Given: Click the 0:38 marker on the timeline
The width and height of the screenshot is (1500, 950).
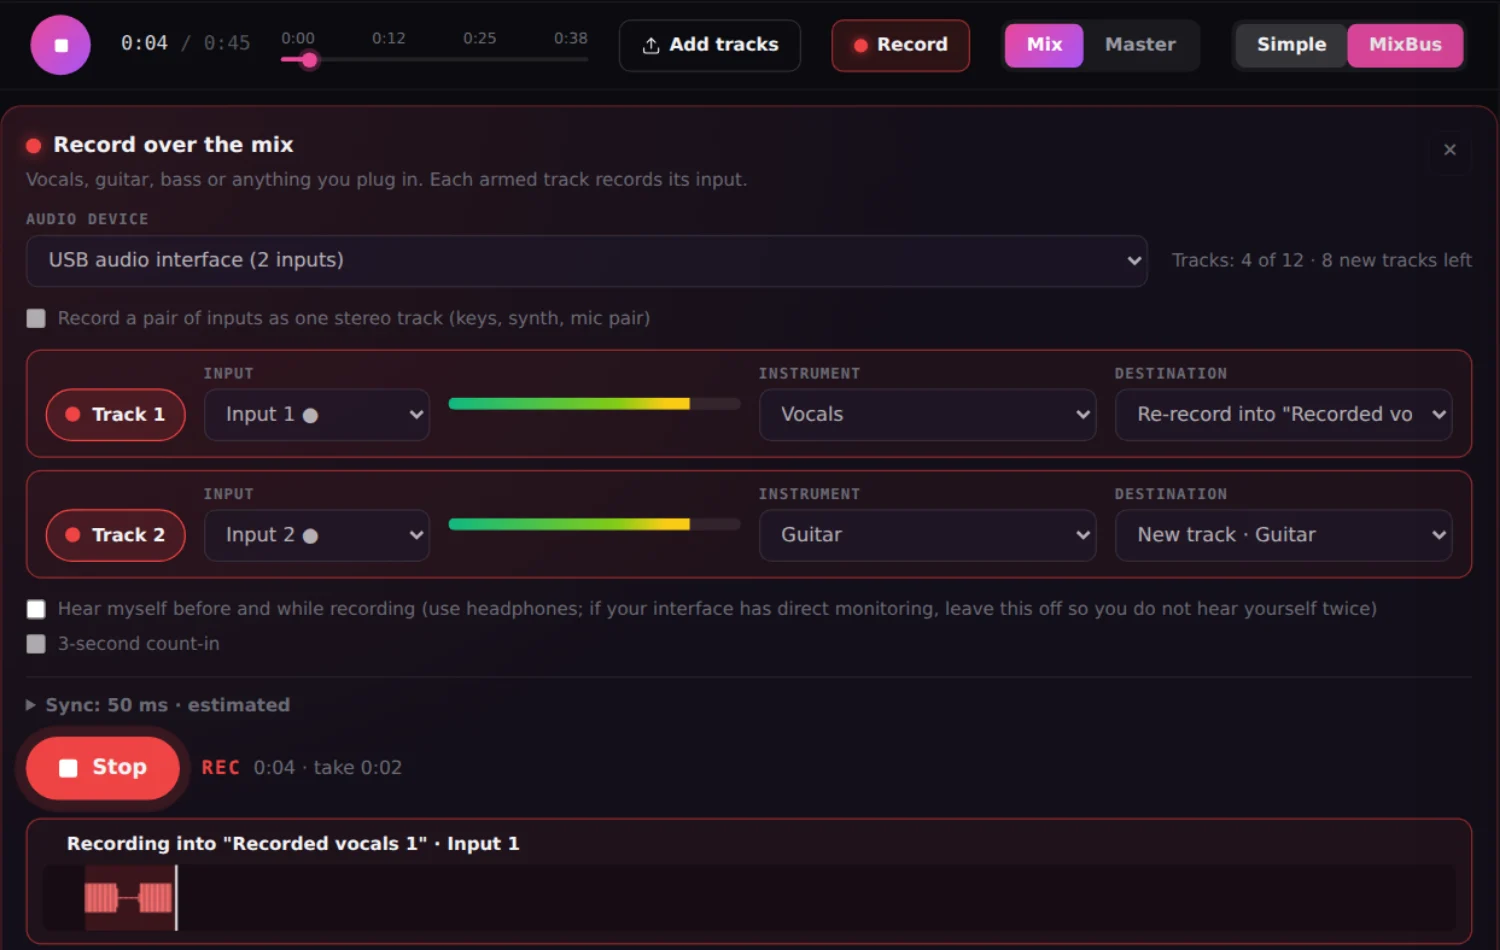Looking at the screenshot, I should pos(571,38).
